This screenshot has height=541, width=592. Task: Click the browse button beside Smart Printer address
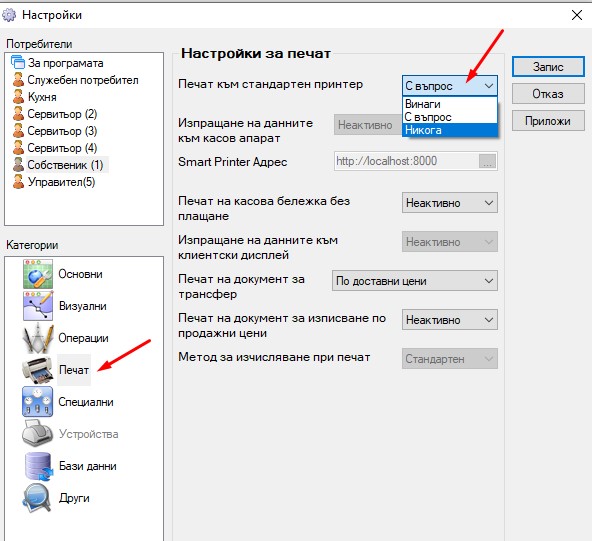(487, 161)
